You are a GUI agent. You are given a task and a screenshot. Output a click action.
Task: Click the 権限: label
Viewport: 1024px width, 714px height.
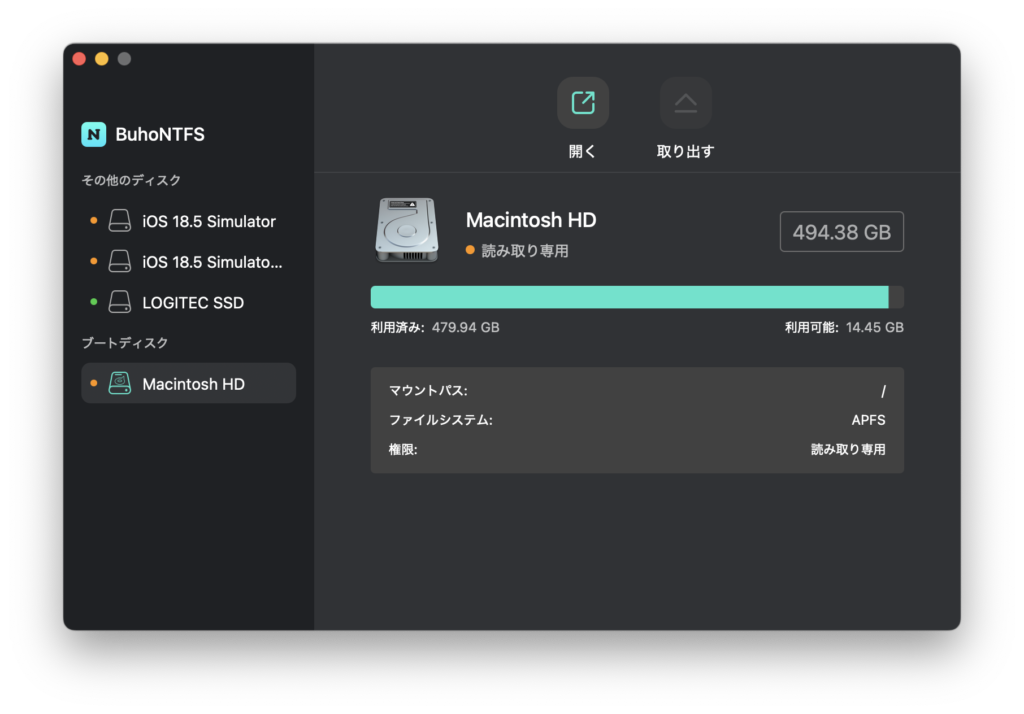click(403, 449)
